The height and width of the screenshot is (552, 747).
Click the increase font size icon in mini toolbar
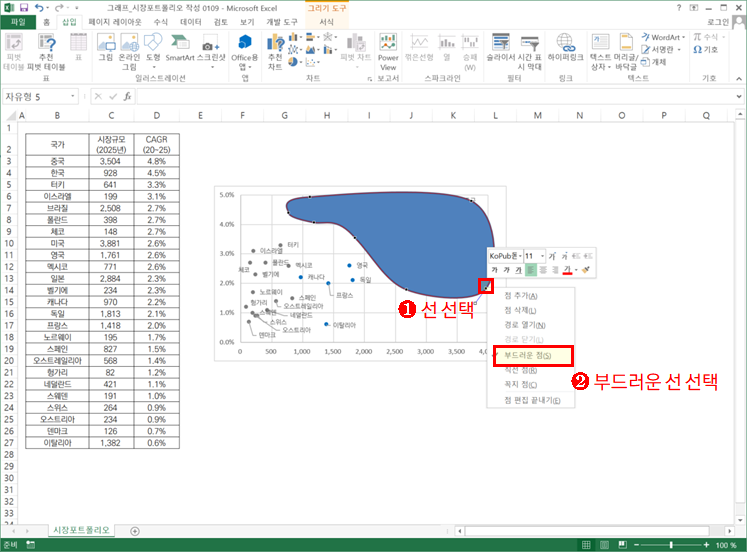point(552,256)
